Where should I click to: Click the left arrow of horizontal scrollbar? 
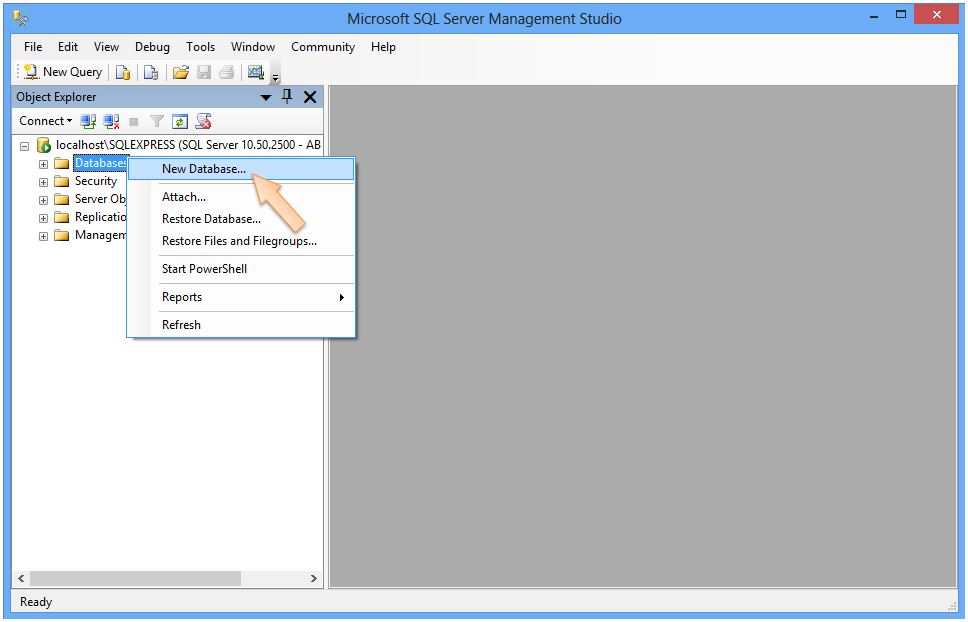[x=21, y=579]
